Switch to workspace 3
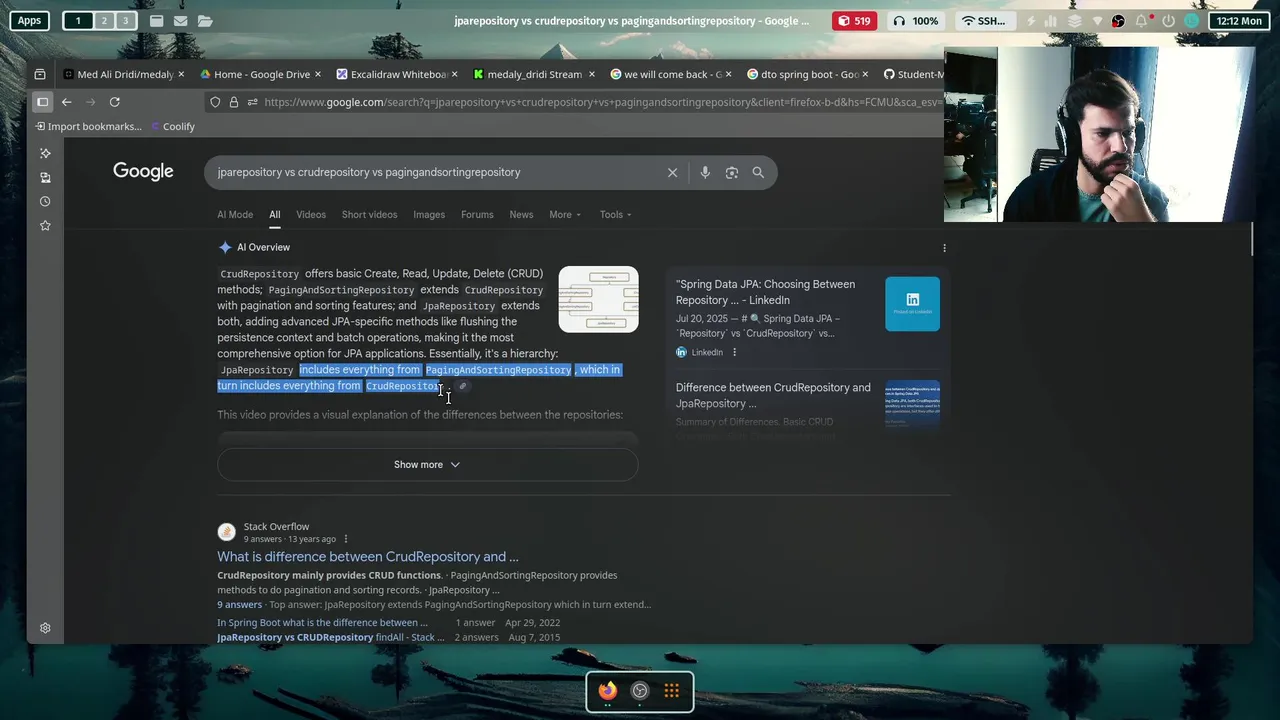The image size is (1280, 720). tap(125, 20)
